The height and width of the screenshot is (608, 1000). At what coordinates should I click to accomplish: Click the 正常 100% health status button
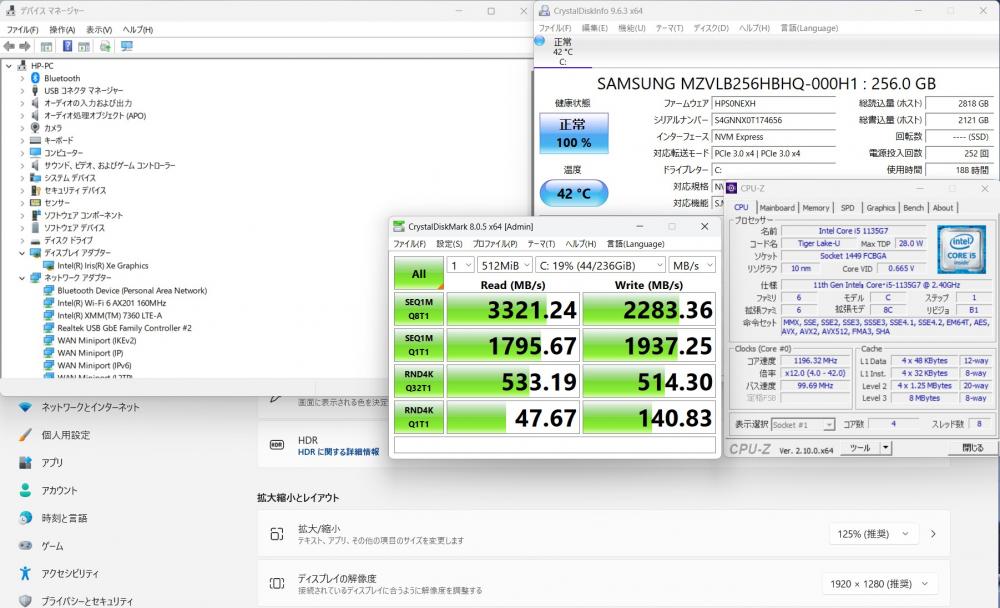pos(573,133)
